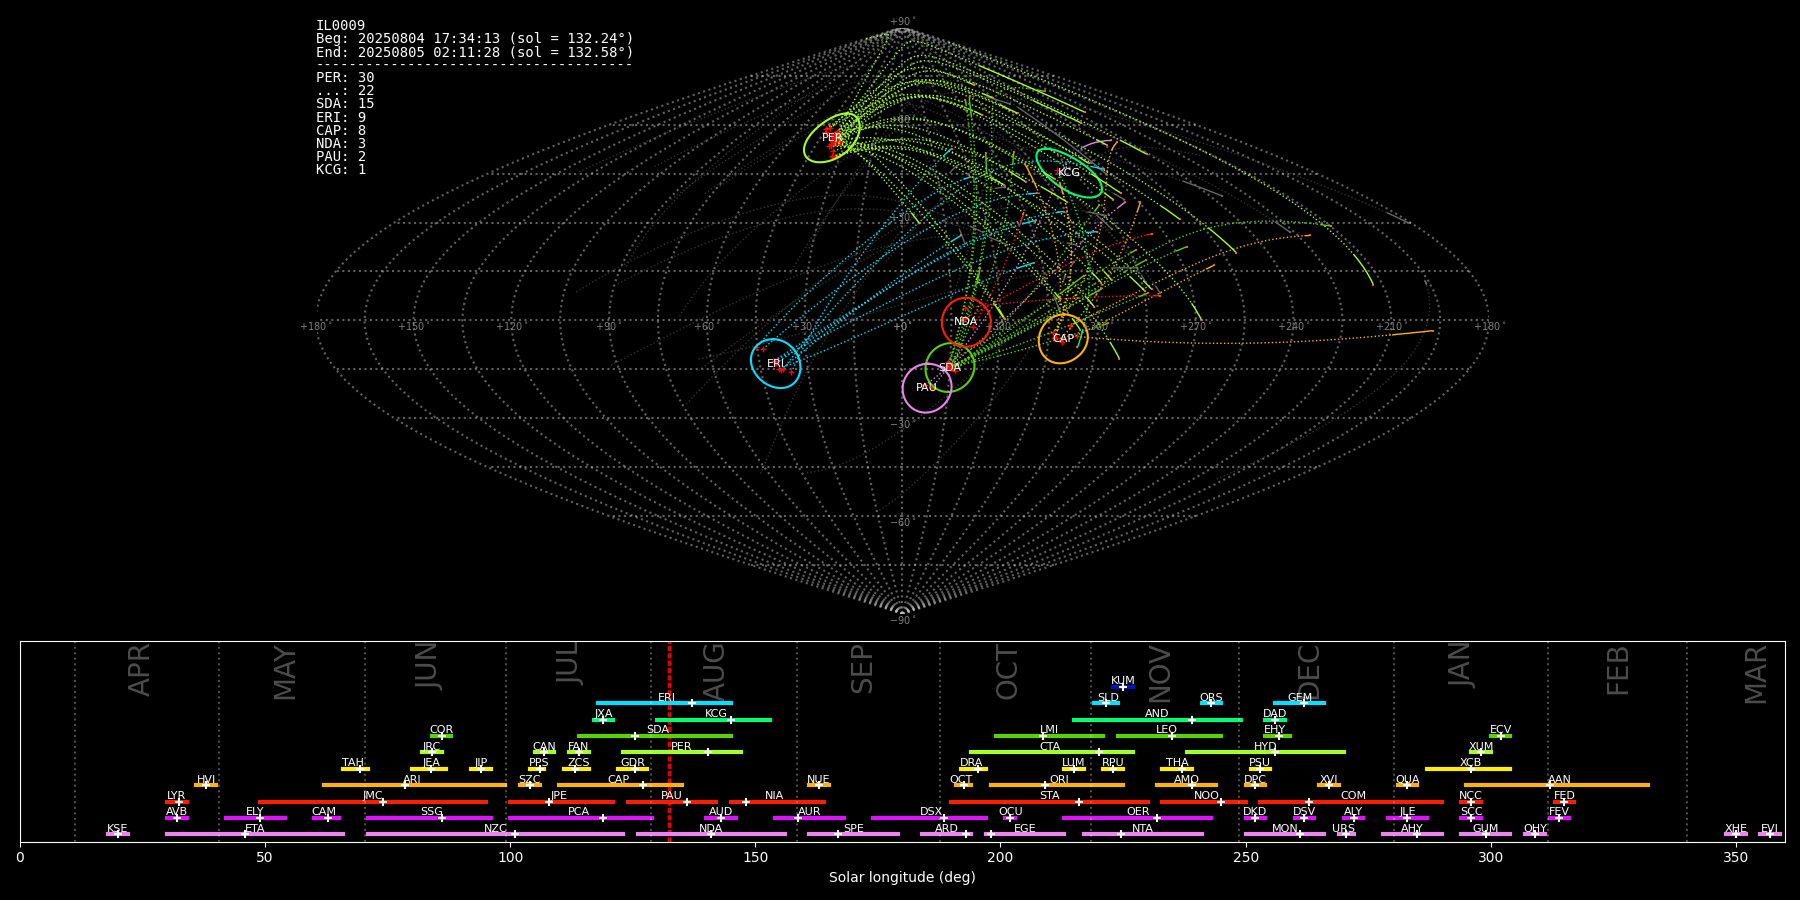1800x900 pixels.
Task: Select the 'KCG: 1' count entry
Action: (x=341, y=169)
